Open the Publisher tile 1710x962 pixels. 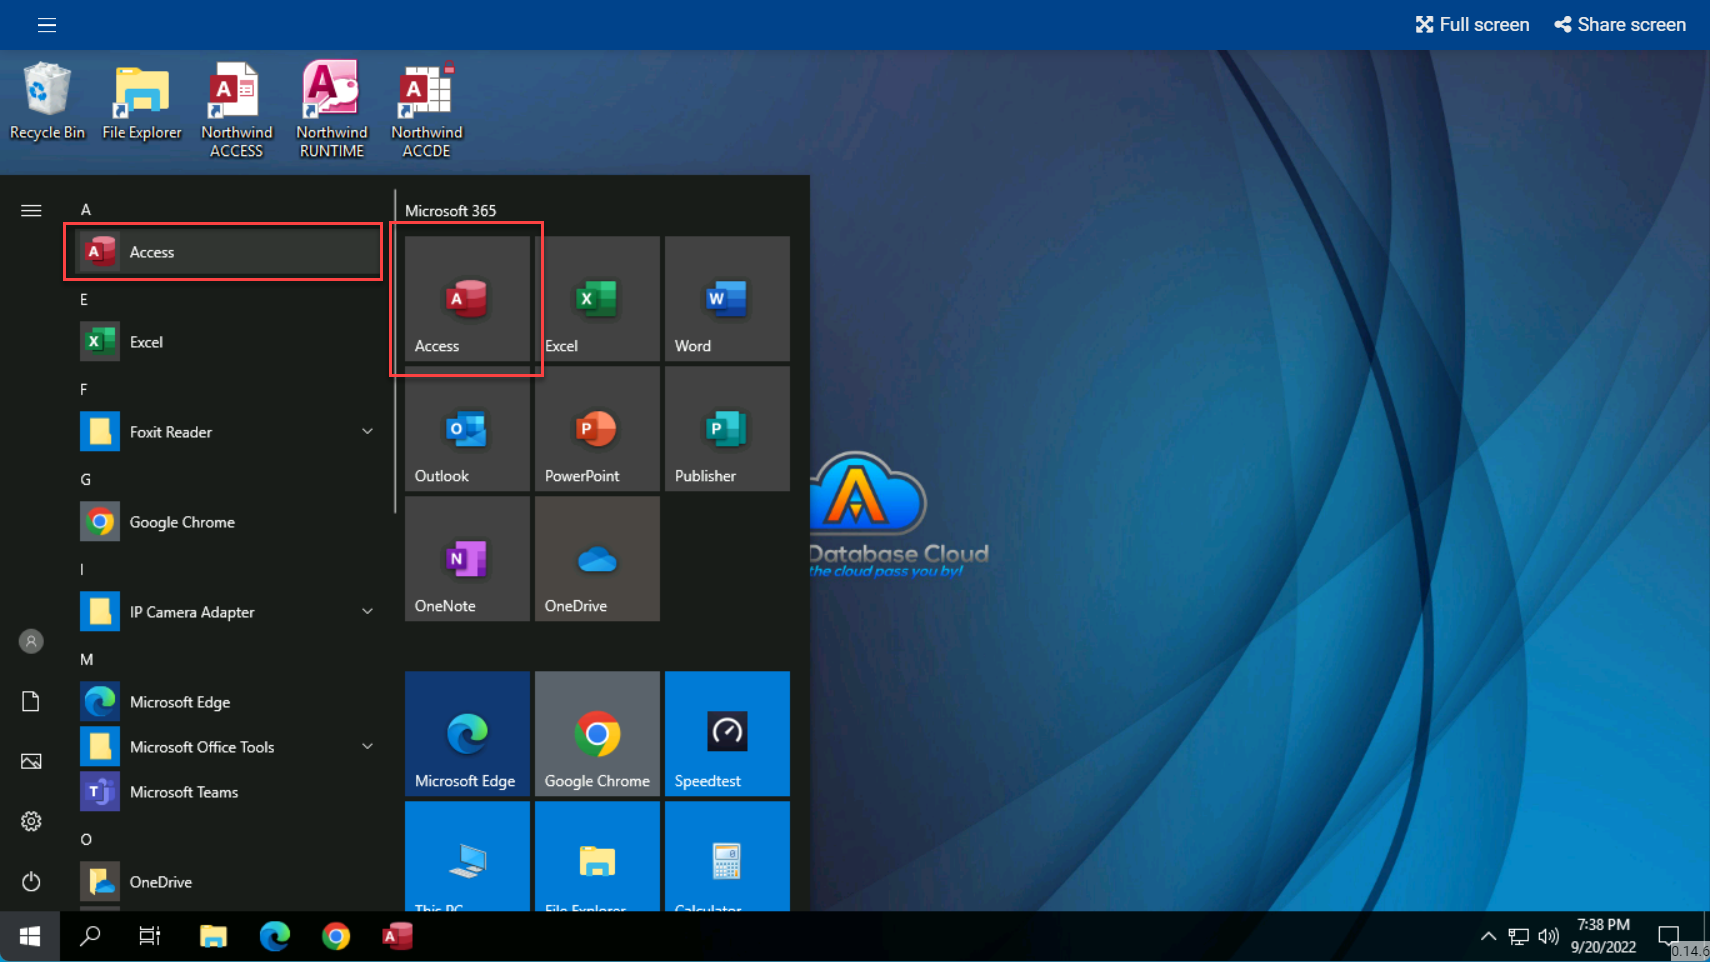[x=727, y=429]
